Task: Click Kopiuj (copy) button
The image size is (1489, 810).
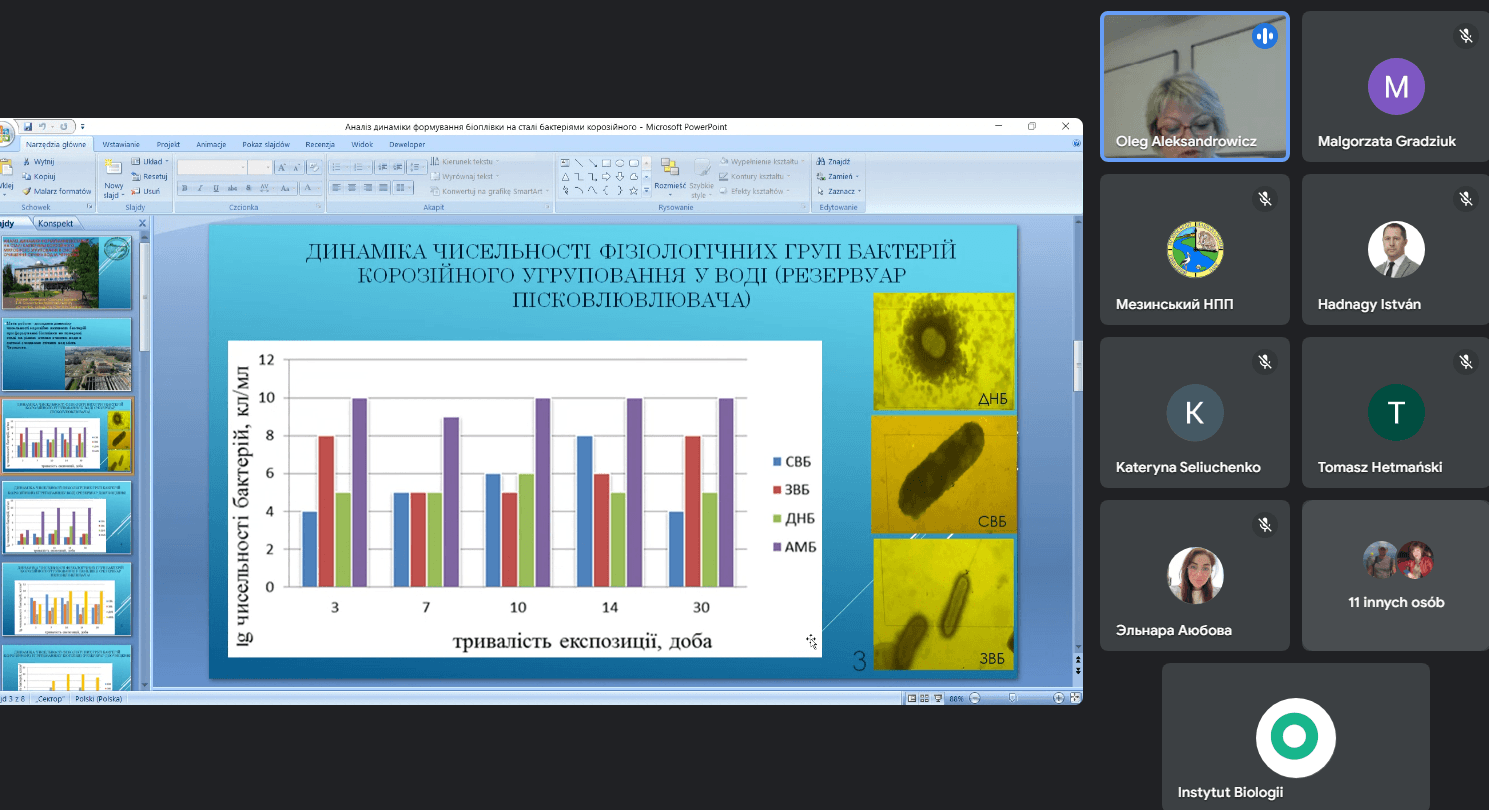Action: [x=38, y=176]
